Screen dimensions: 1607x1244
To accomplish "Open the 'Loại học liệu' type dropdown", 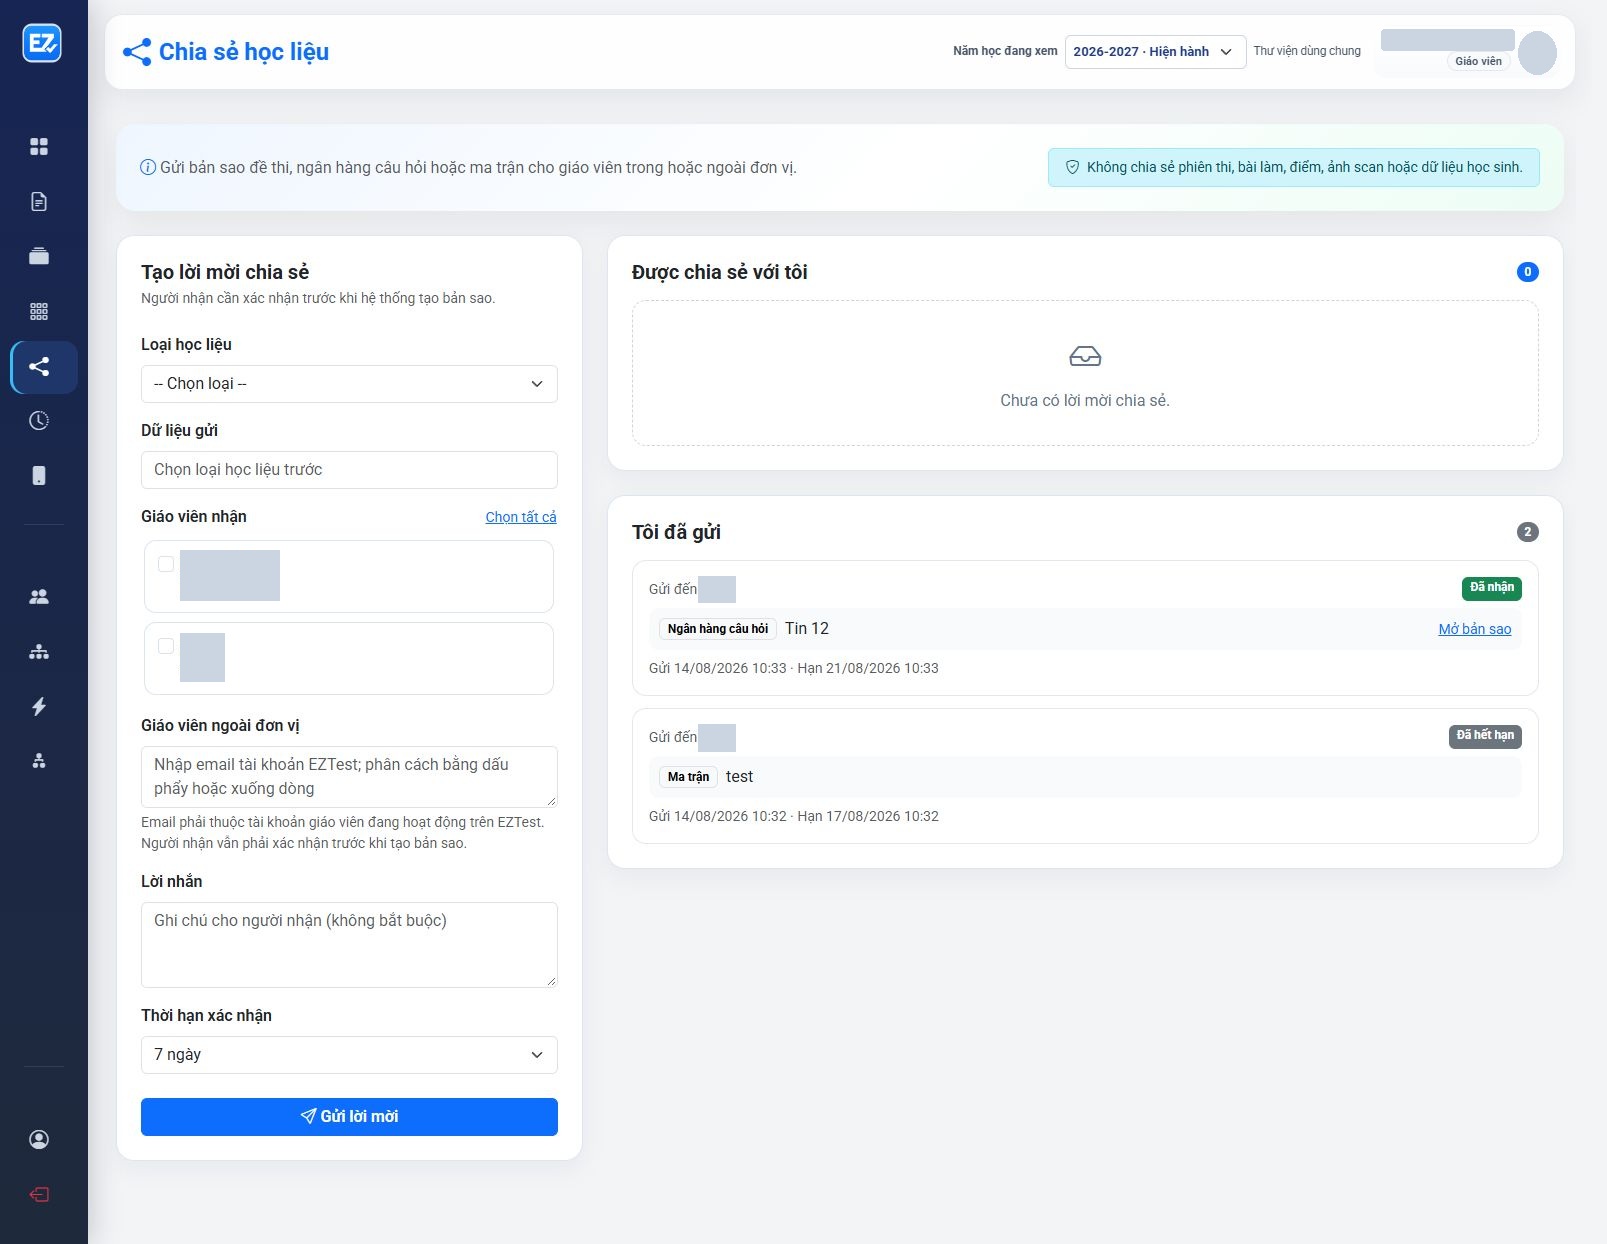I will 349,384.
